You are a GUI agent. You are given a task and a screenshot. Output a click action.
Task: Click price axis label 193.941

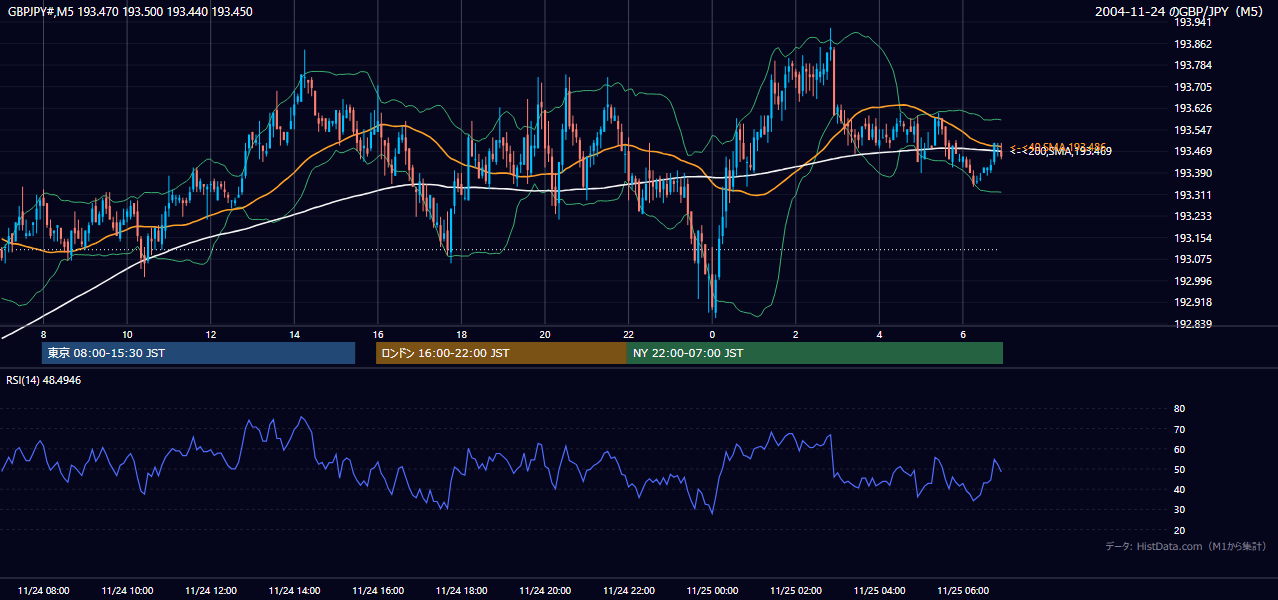(1193, 22)
